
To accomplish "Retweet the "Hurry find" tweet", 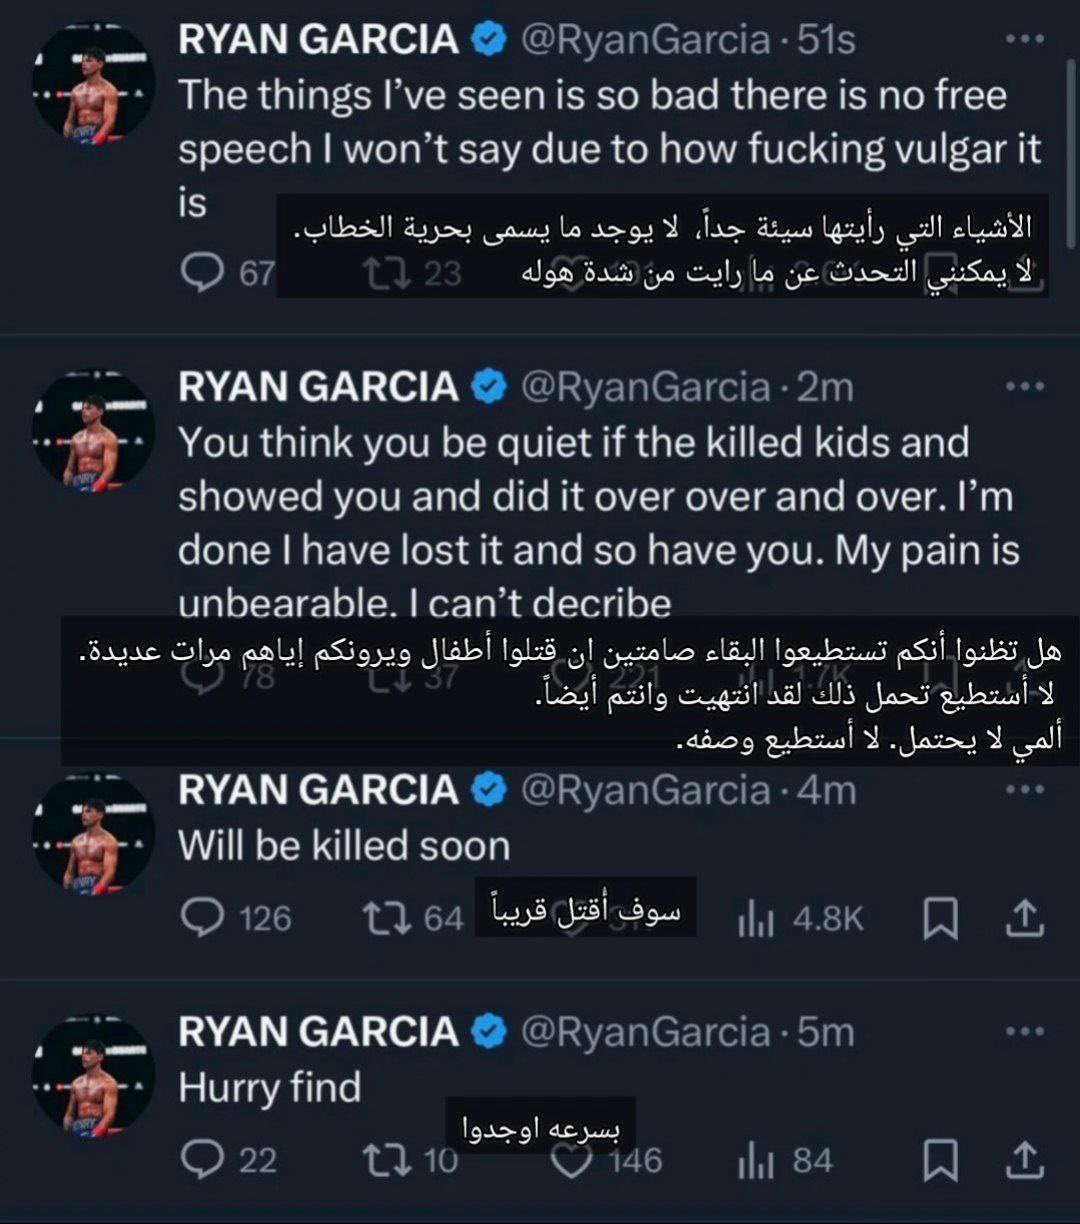I will pyautogui.click(x=388, y=1160).
